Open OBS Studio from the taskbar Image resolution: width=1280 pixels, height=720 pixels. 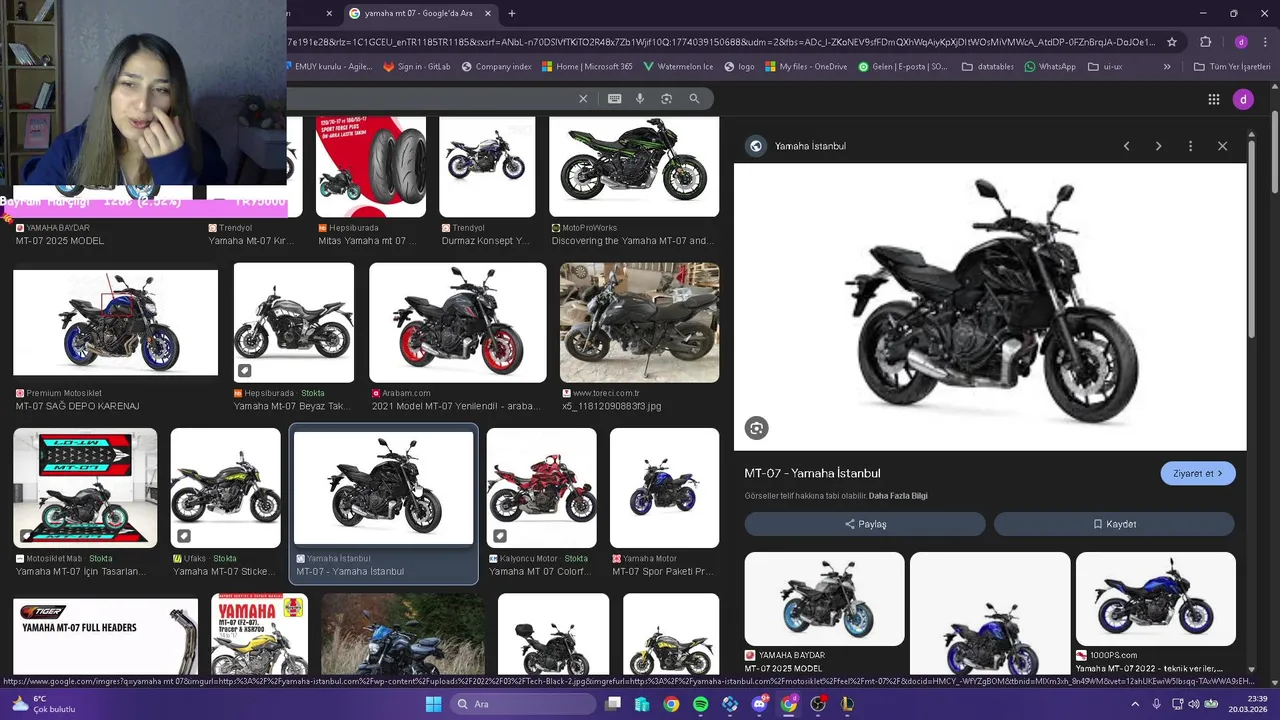(818, 704)
